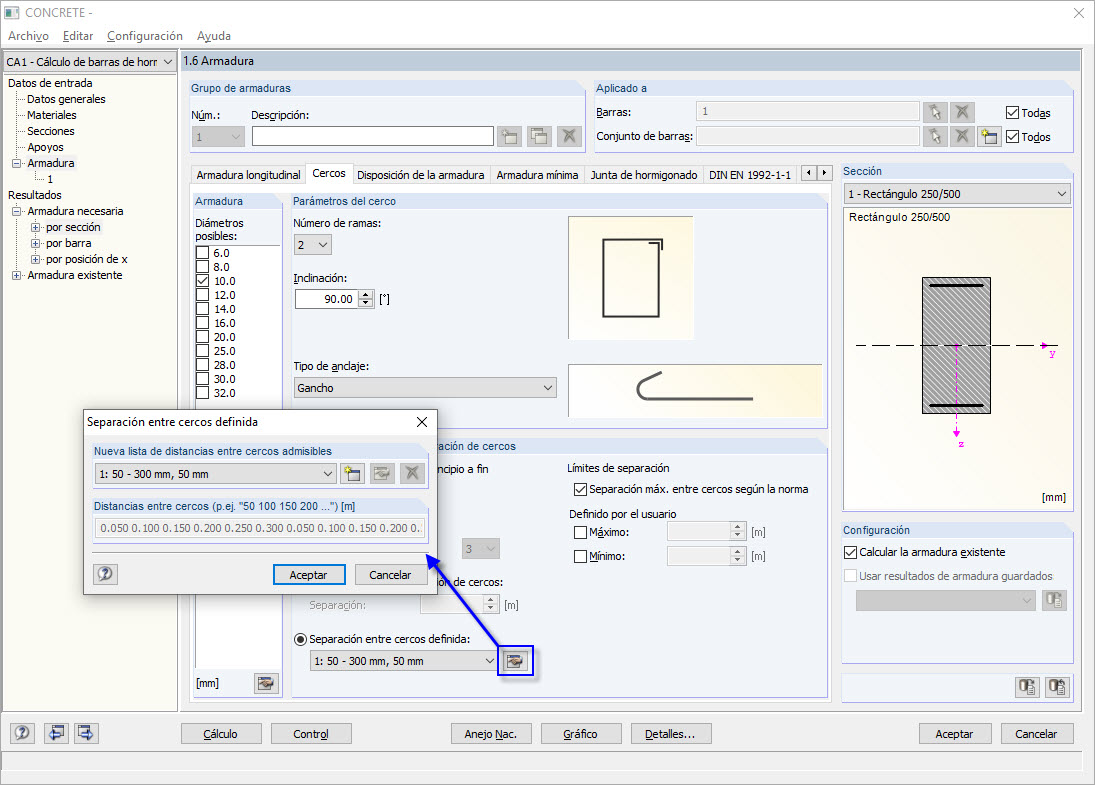
Task: Open edit stirrup spacing list icon
Action: (515, 661)
